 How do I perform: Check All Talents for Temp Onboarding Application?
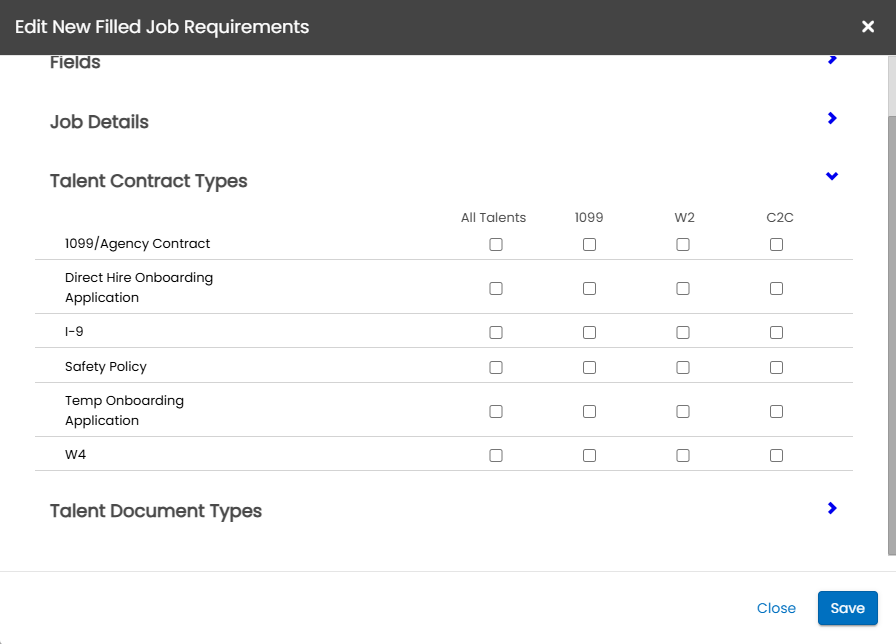coord(496,412)
